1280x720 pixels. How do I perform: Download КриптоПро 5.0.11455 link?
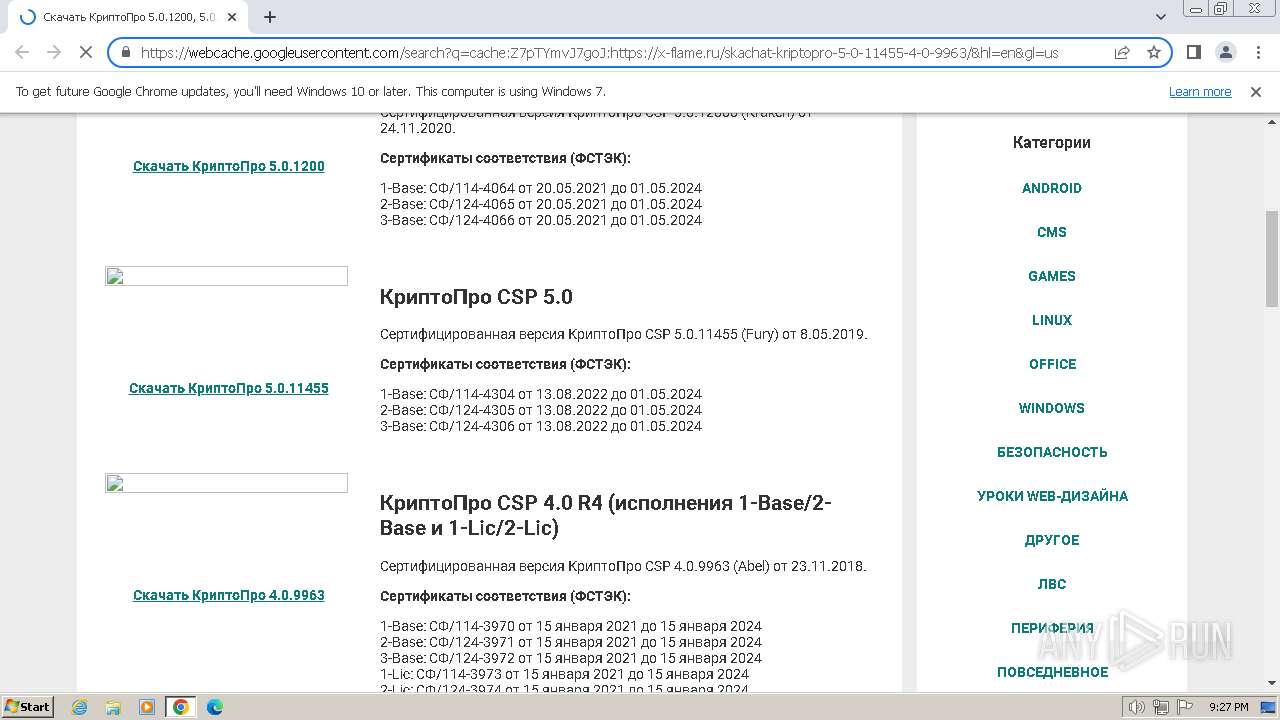click(x=228, y=388)
